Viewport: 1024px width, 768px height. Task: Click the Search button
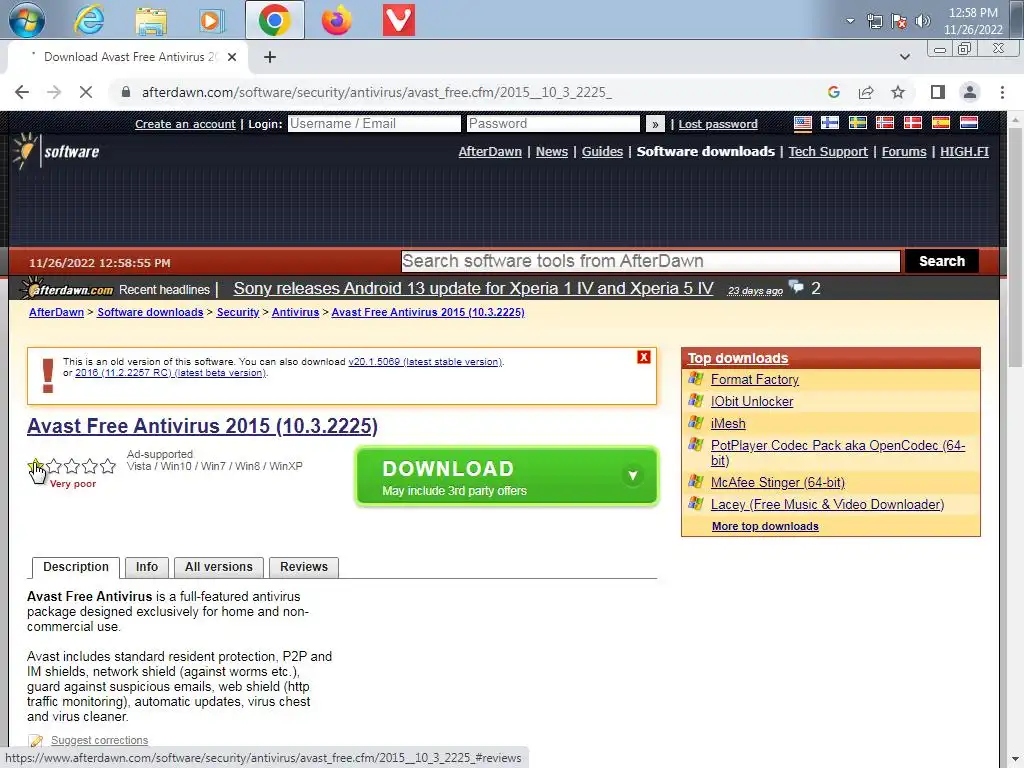click(x=942, y=261)
